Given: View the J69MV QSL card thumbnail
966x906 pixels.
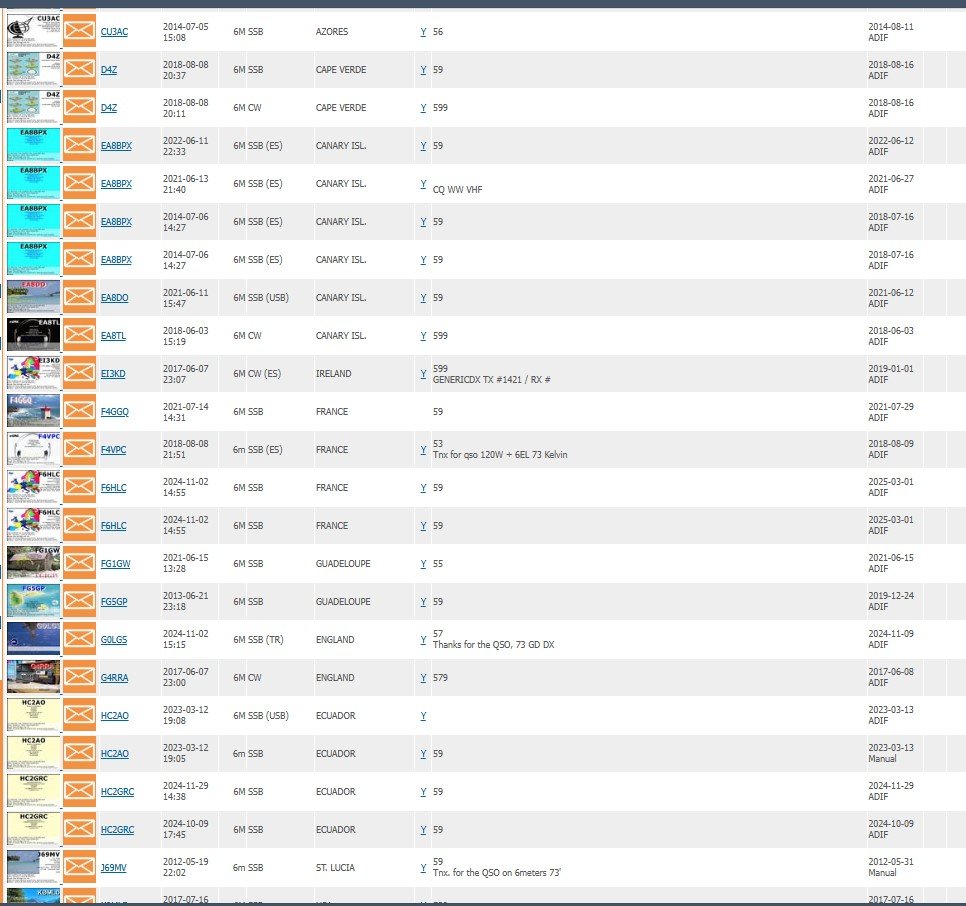Looking at the screenshot, I should pyautogui.click(x=33, y=868).
